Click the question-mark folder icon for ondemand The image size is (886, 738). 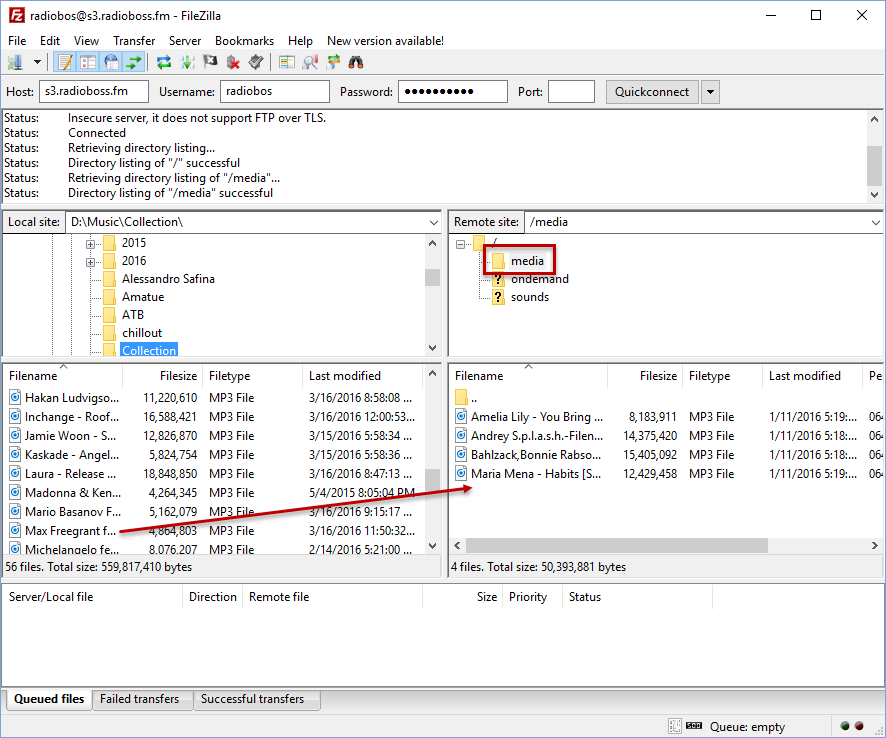tap(498, 279)
